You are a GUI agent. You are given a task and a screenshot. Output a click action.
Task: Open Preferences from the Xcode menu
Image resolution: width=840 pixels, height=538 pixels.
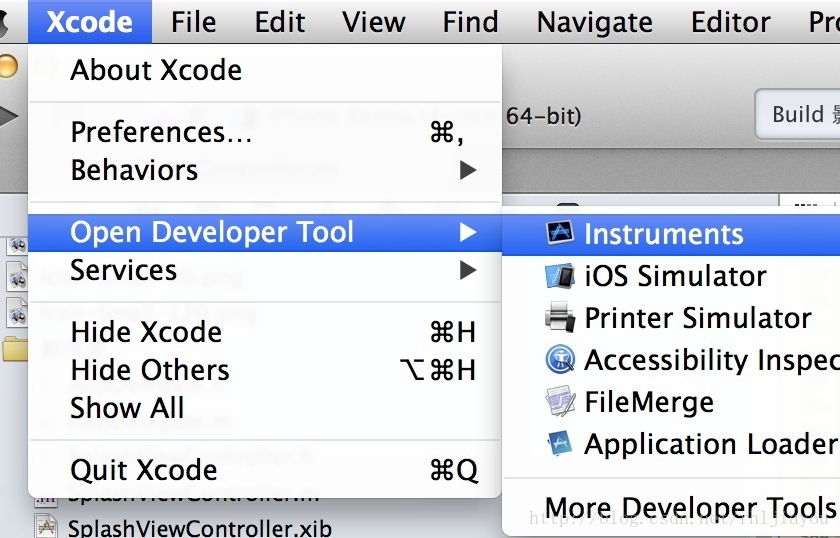(161, 132)
